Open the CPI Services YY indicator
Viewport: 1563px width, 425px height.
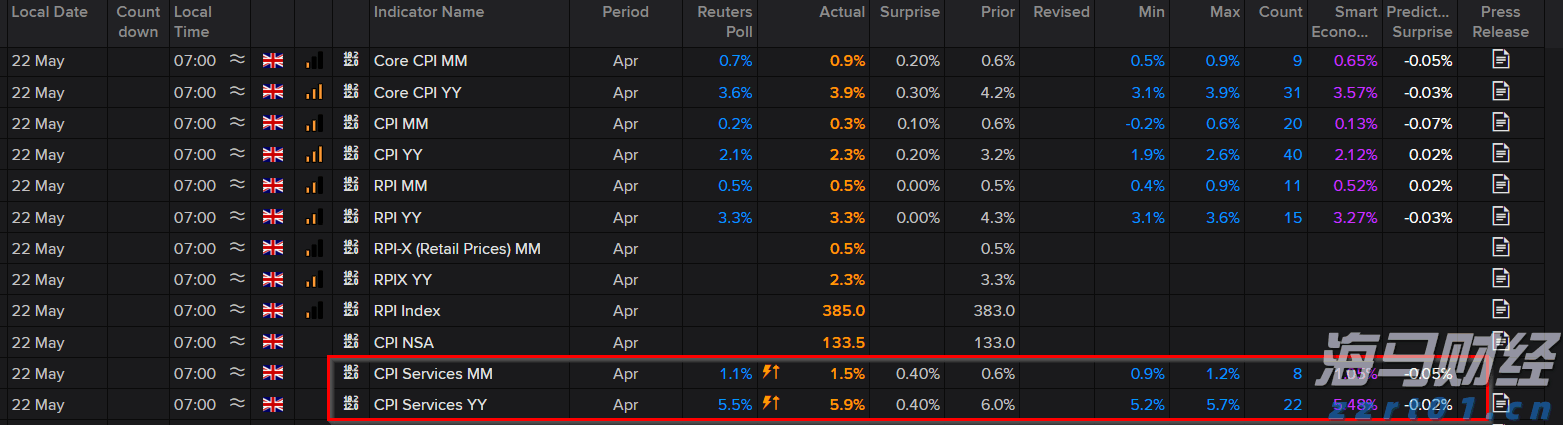[432, 405]
